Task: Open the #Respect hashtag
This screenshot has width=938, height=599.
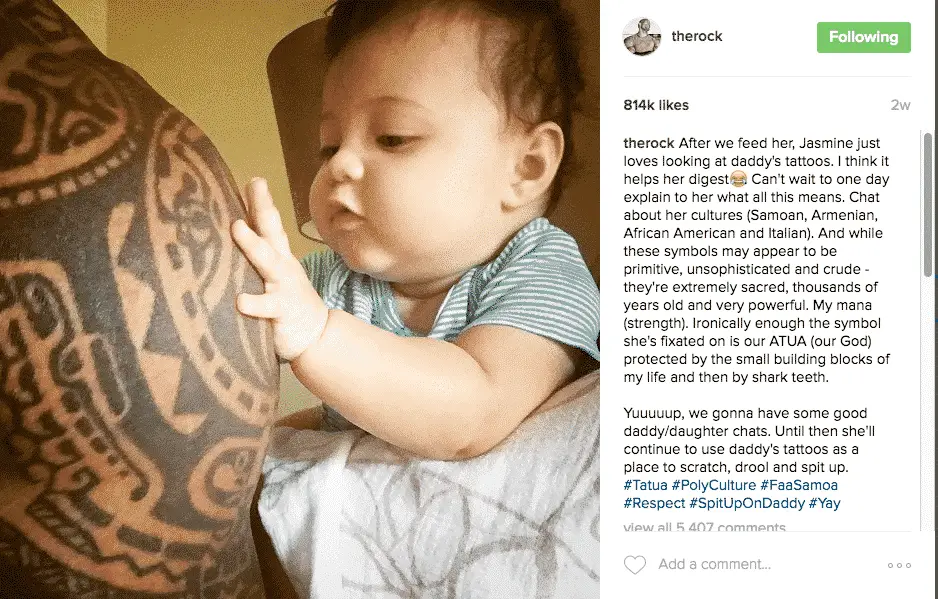Action: [654, 503]
